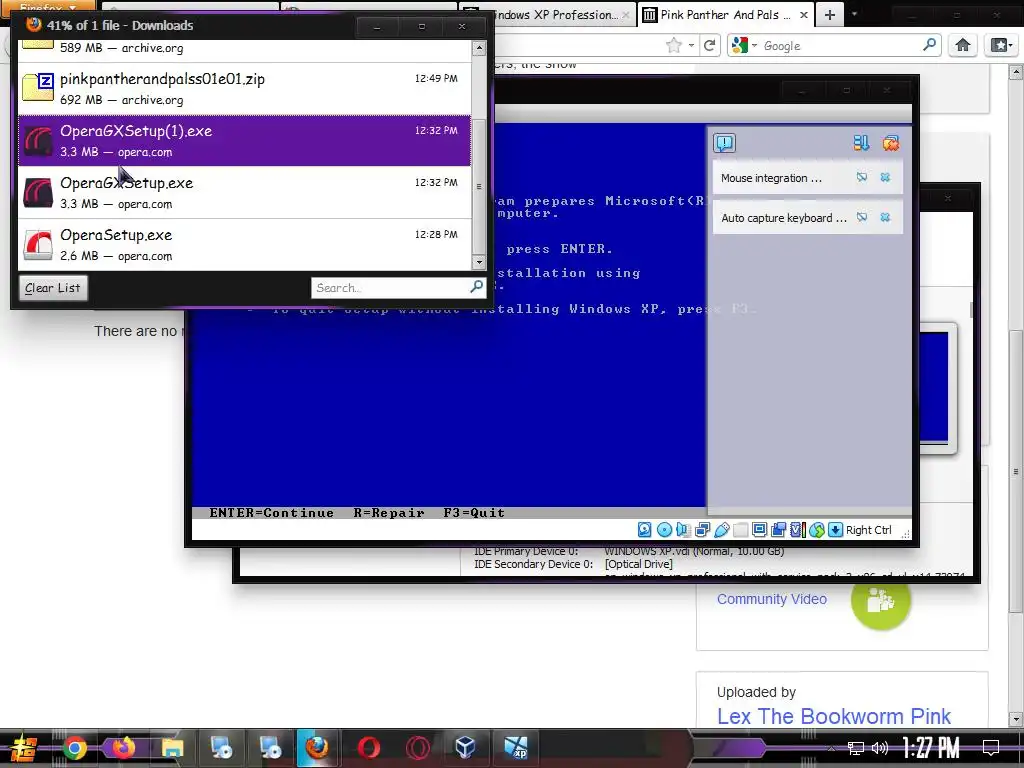The image size is (1024, 768).
Task: Click the zip file icon of pinkpantherandpalss01e01.zip
Action: tap(38, 87)
